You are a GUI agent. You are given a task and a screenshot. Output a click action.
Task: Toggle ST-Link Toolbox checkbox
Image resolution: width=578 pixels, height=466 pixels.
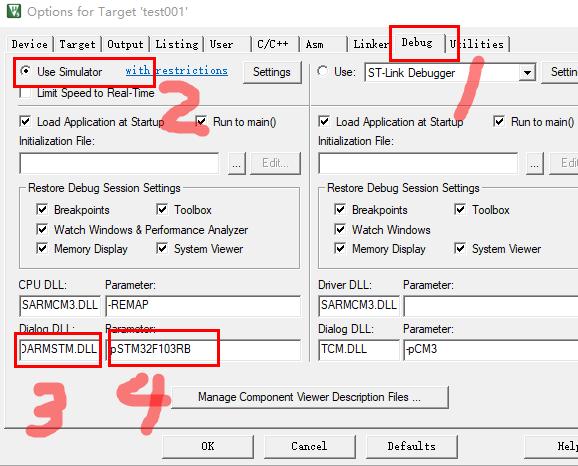tap(460, 209)
